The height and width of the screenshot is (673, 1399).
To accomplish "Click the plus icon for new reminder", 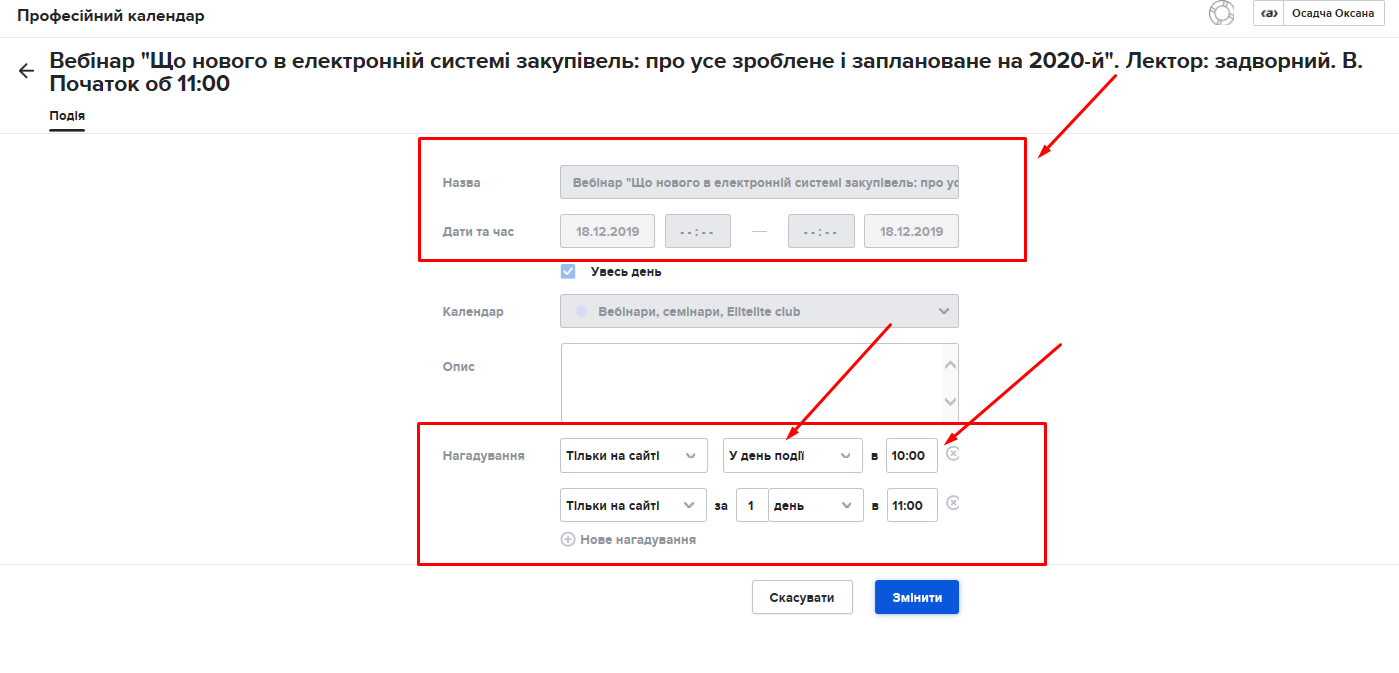I will click(x=568, y=539).
